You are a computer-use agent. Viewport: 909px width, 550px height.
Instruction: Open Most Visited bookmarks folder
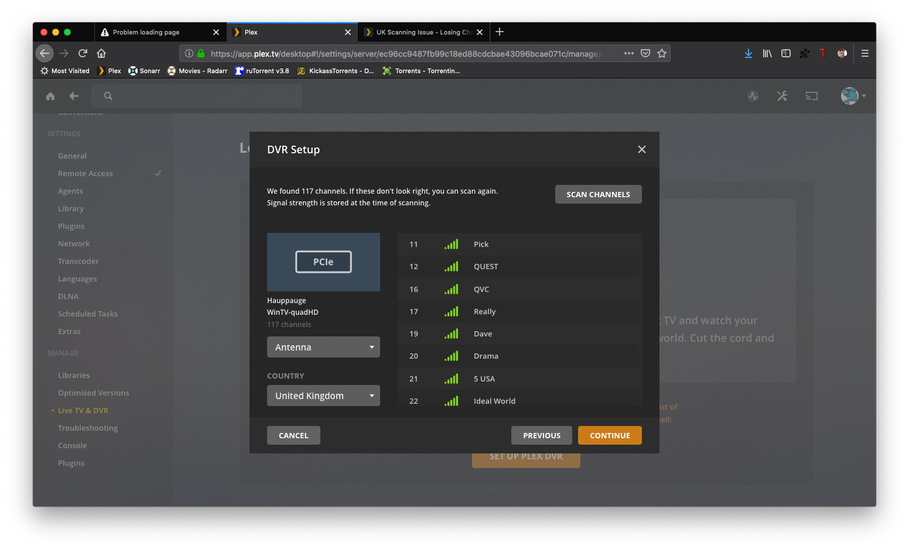click(x=64, y=71)
